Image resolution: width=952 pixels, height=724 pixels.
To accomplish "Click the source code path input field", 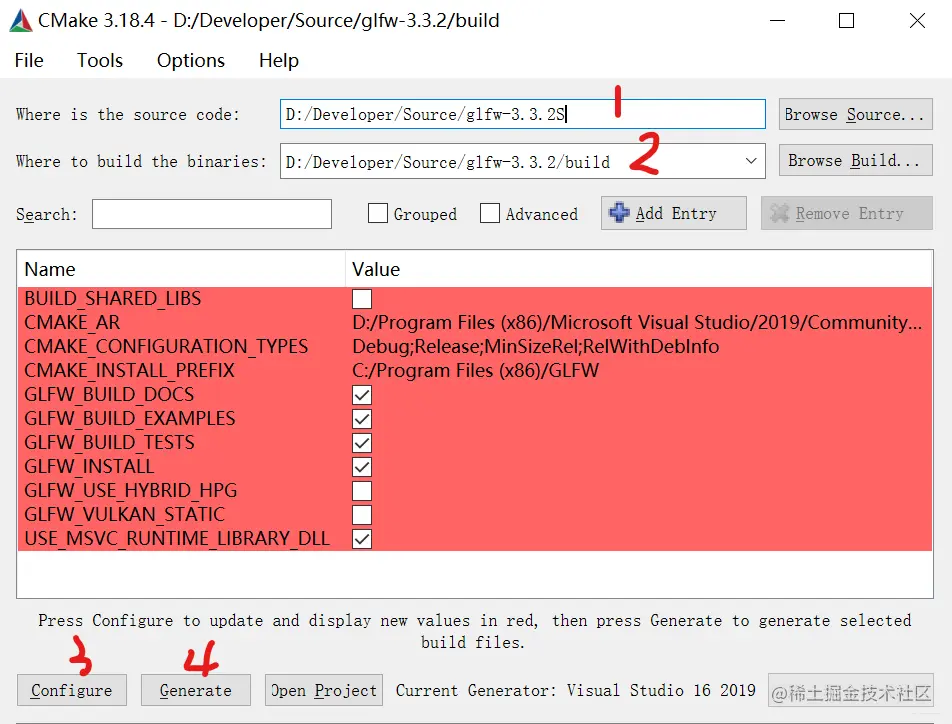I will [522, 114].
